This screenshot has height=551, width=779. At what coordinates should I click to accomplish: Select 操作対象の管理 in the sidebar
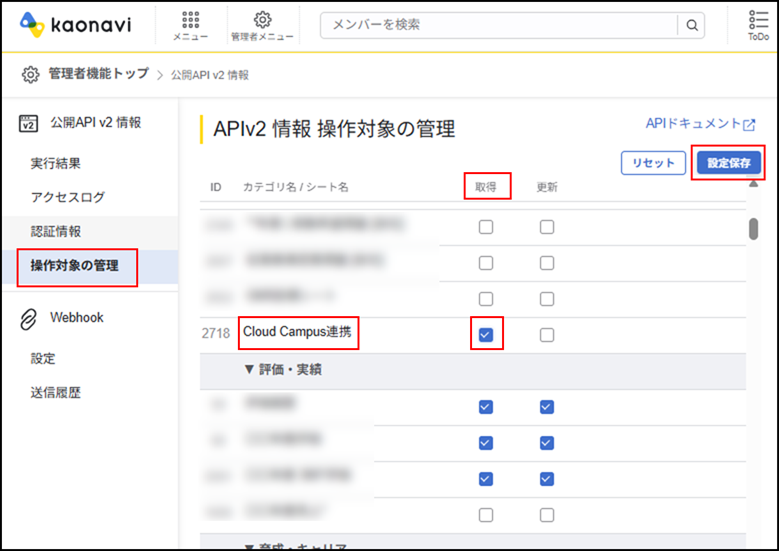tap(75, 265)
